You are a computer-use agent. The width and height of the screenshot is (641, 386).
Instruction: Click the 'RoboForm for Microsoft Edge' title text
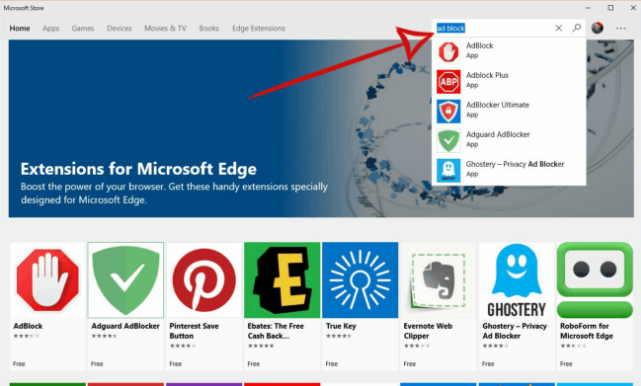point(587,331)
